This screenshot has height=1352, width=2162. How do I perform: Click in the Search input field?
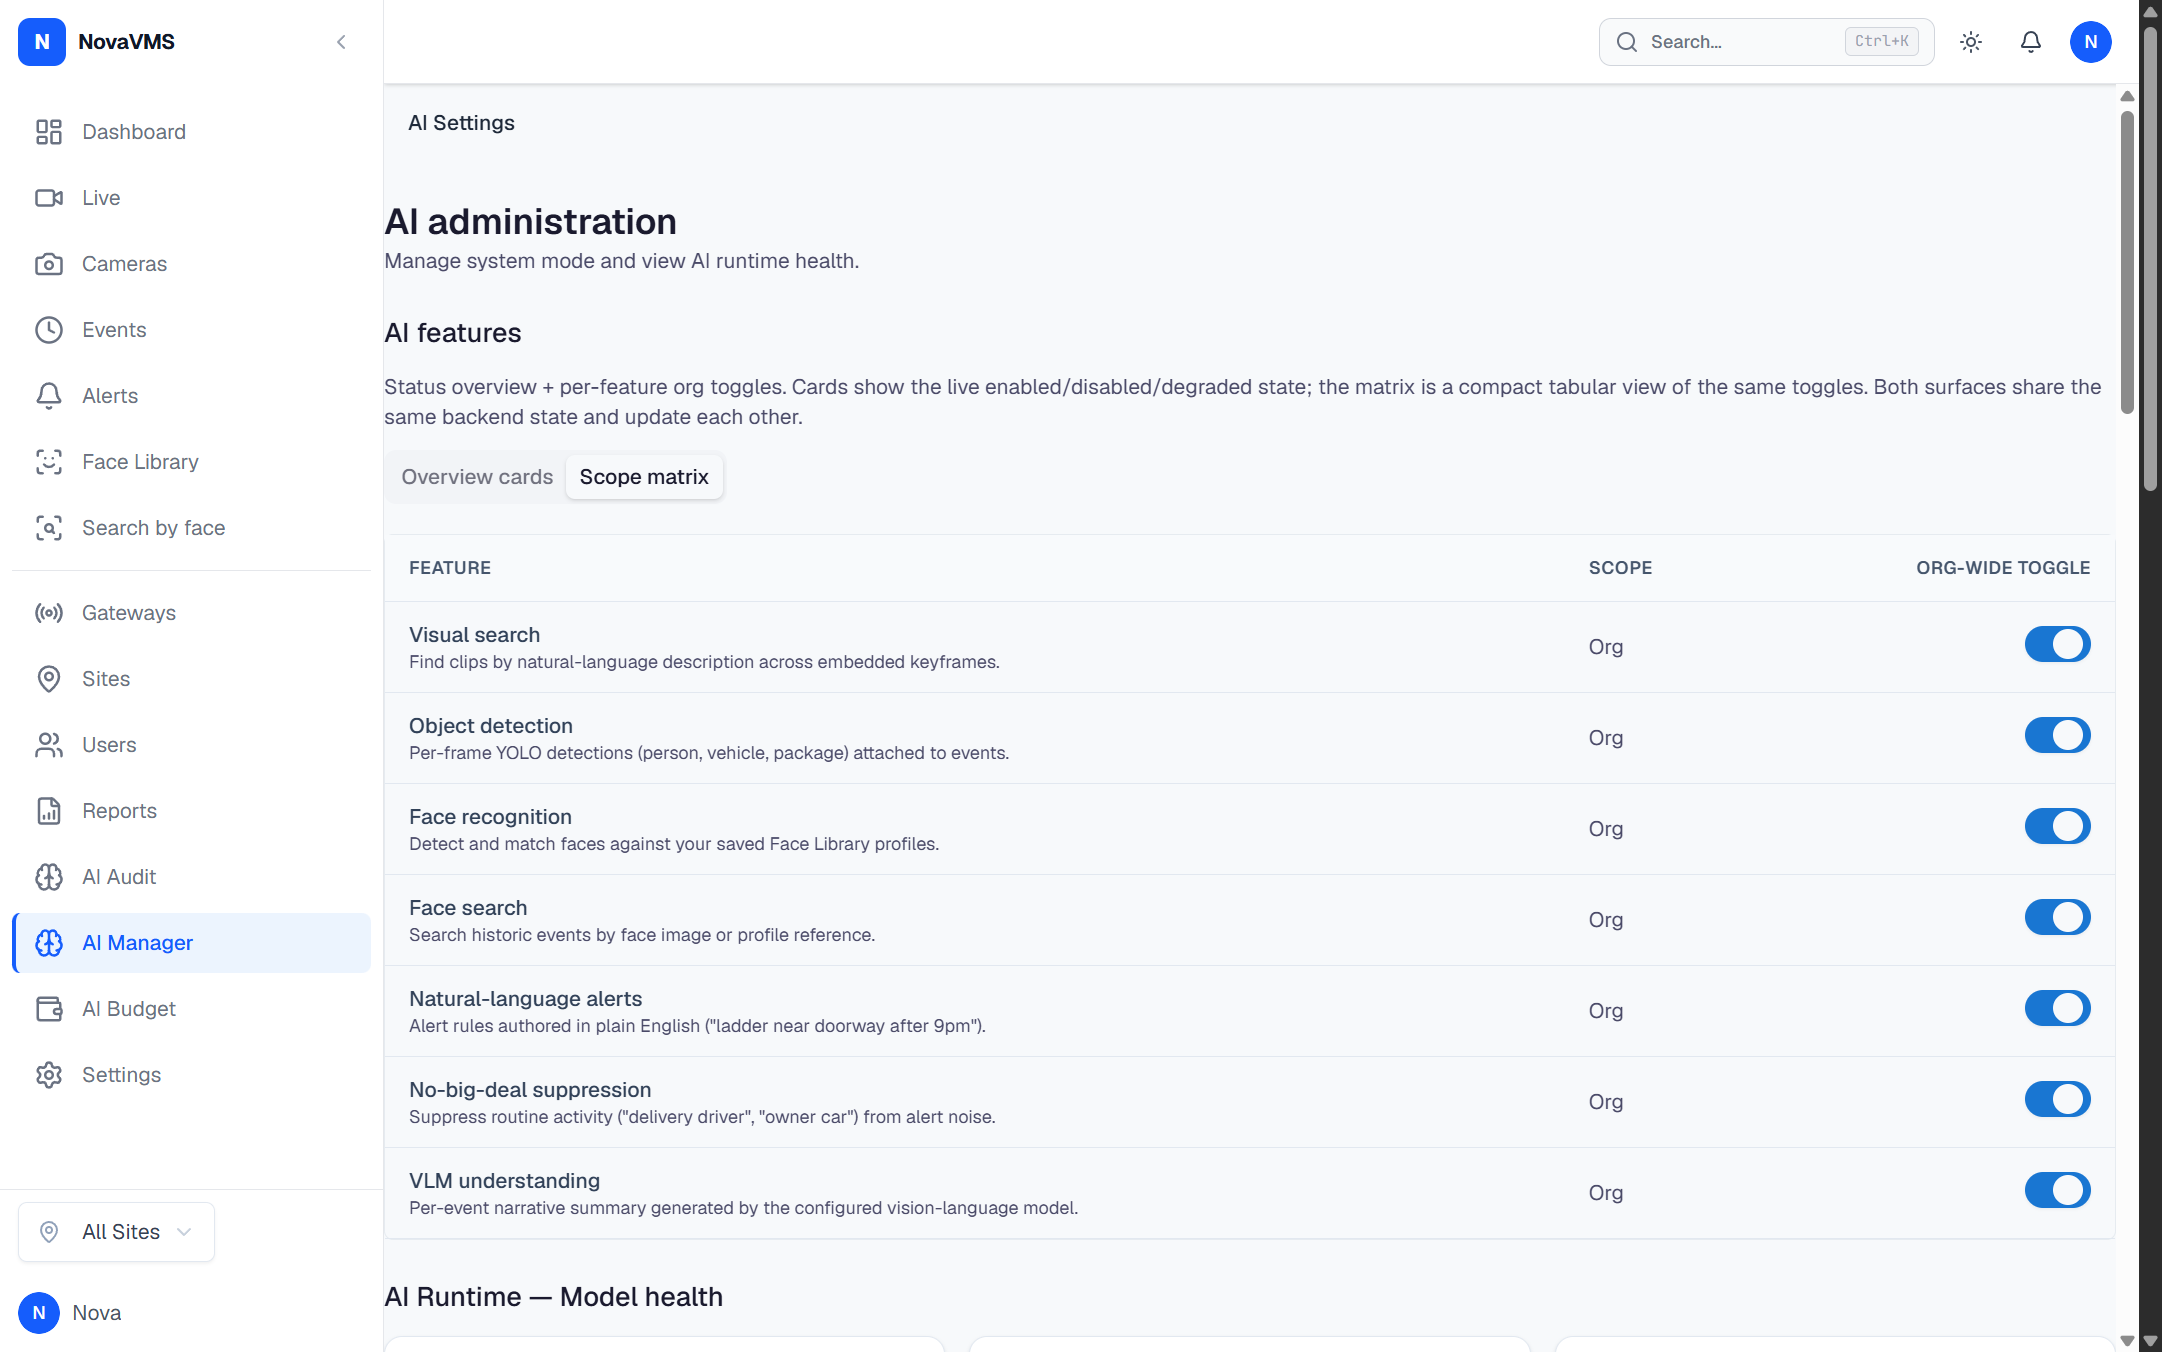pyautogui.click(x=1766, y=42)
